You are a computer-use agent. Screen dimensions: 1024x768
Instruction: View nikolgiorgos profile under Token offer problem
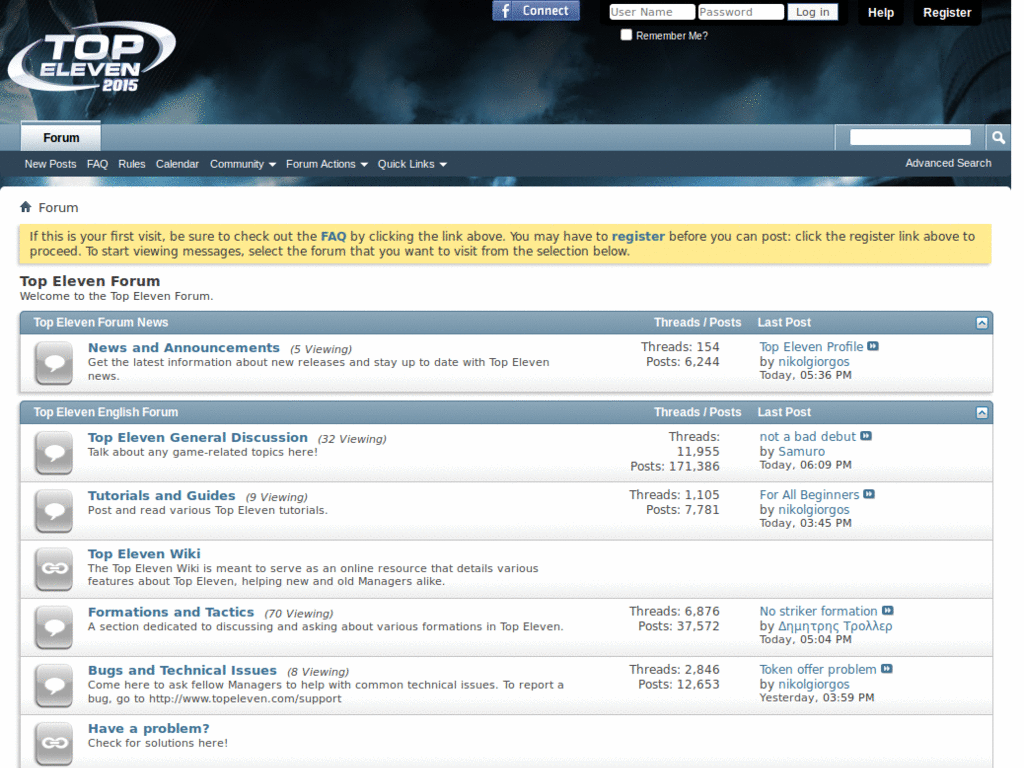(x=814, y=684)
